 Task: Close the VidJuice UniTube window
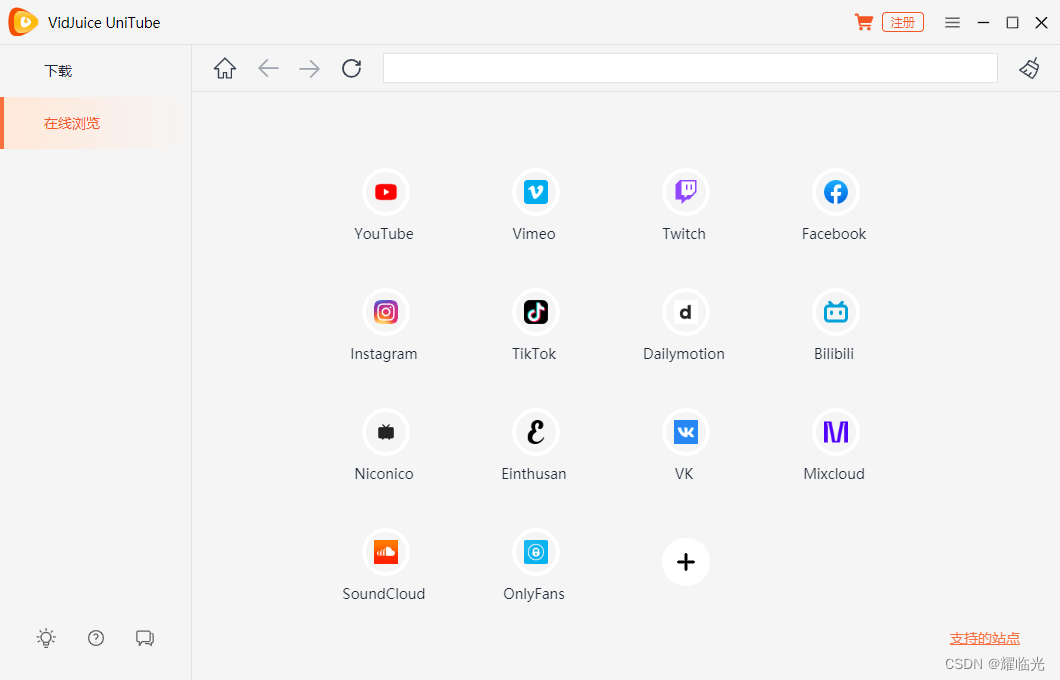(1042, 22)
